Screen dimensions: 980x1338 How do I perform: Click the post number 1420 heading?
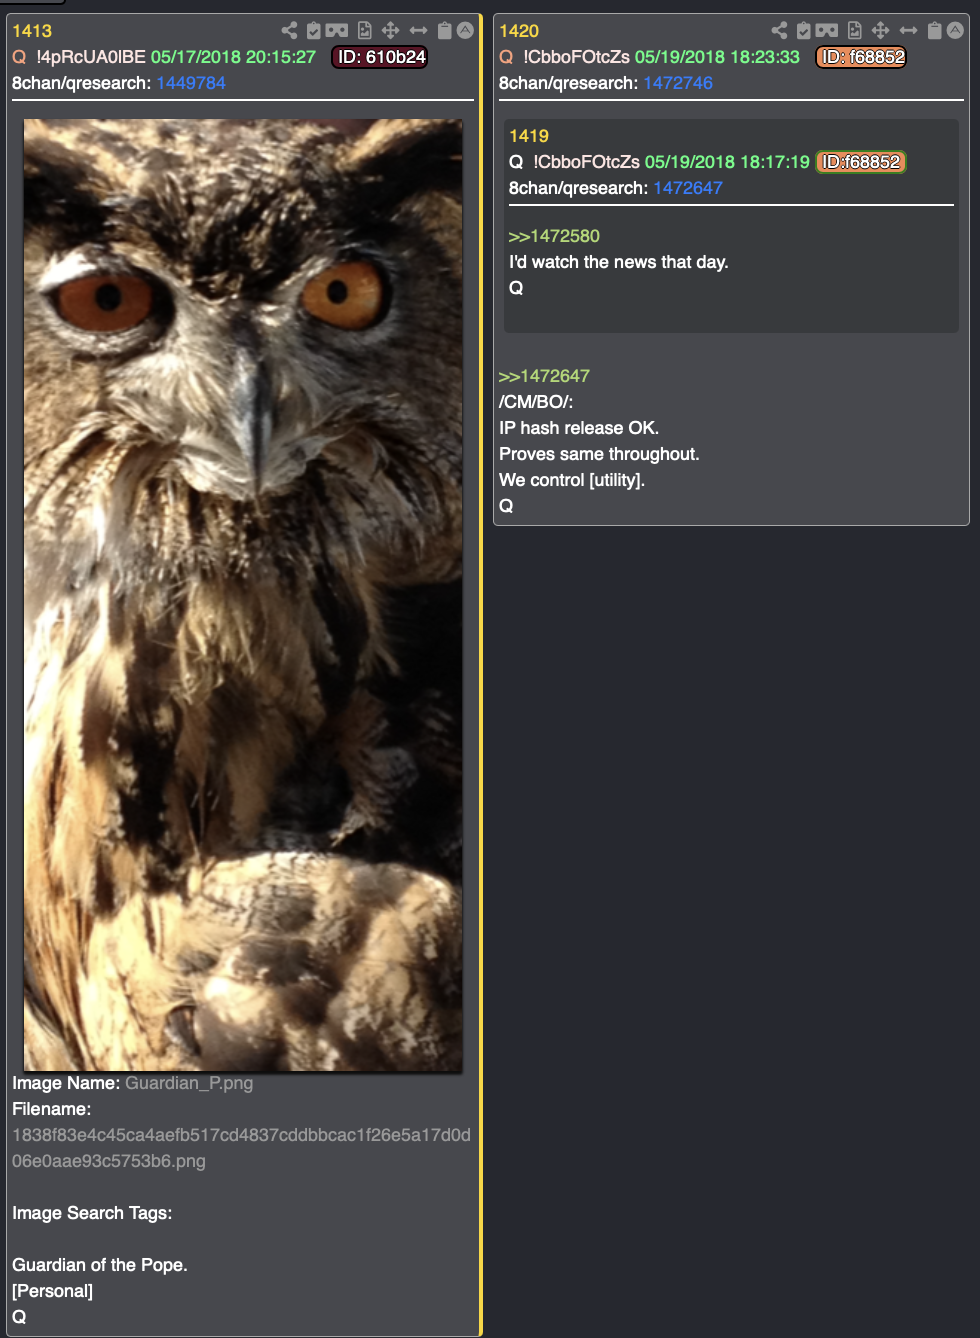pos(519,31)
